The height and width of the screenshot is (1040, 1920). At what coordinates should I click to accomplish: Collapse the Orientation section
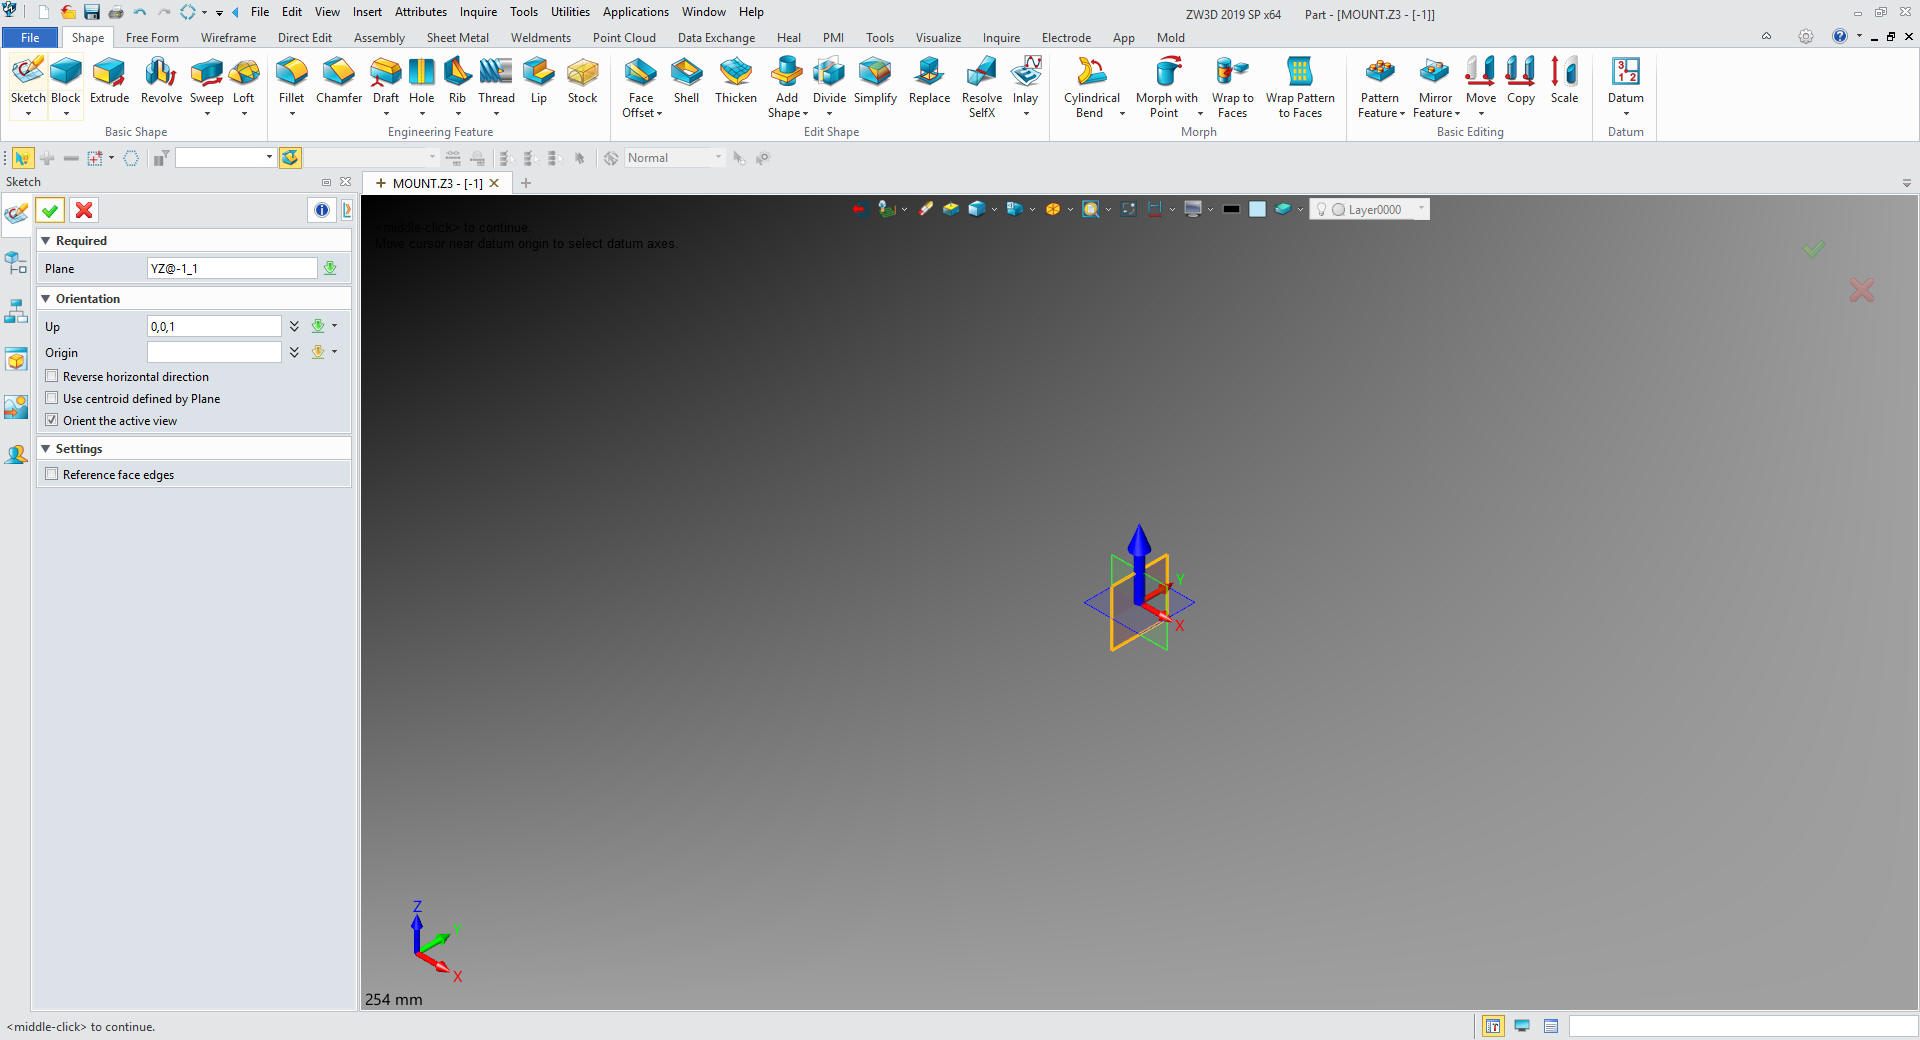click(x=46, y=298)
